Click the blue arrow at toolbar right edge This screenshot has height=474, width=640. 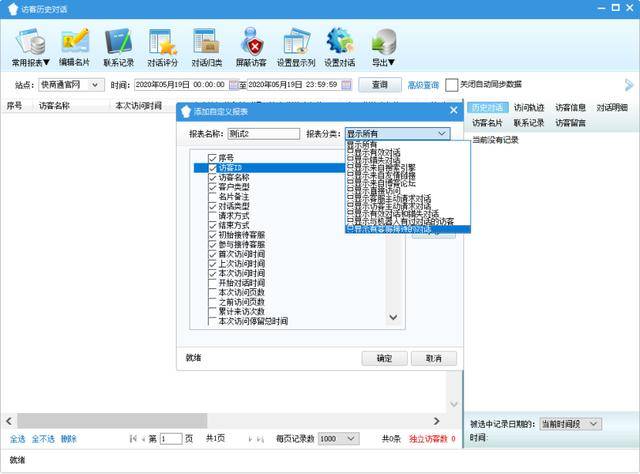[629, 85]
